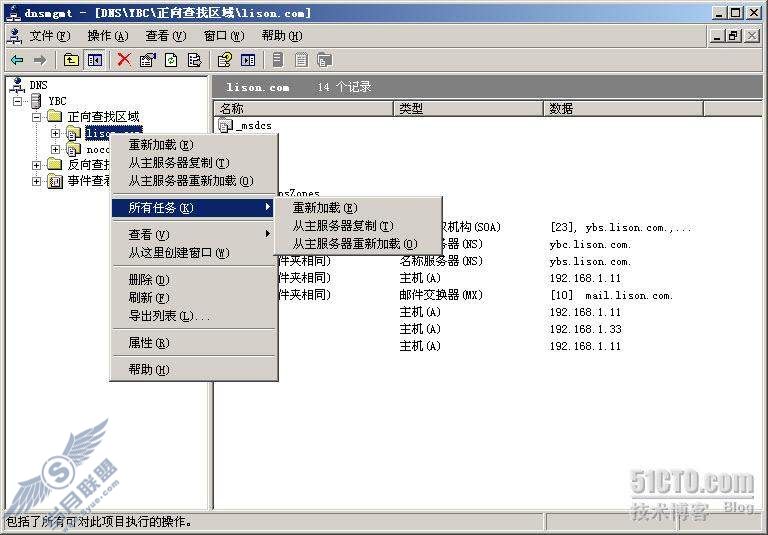Click the DNS console icon in menu bar
768x535 pixels.
point(16,36)
